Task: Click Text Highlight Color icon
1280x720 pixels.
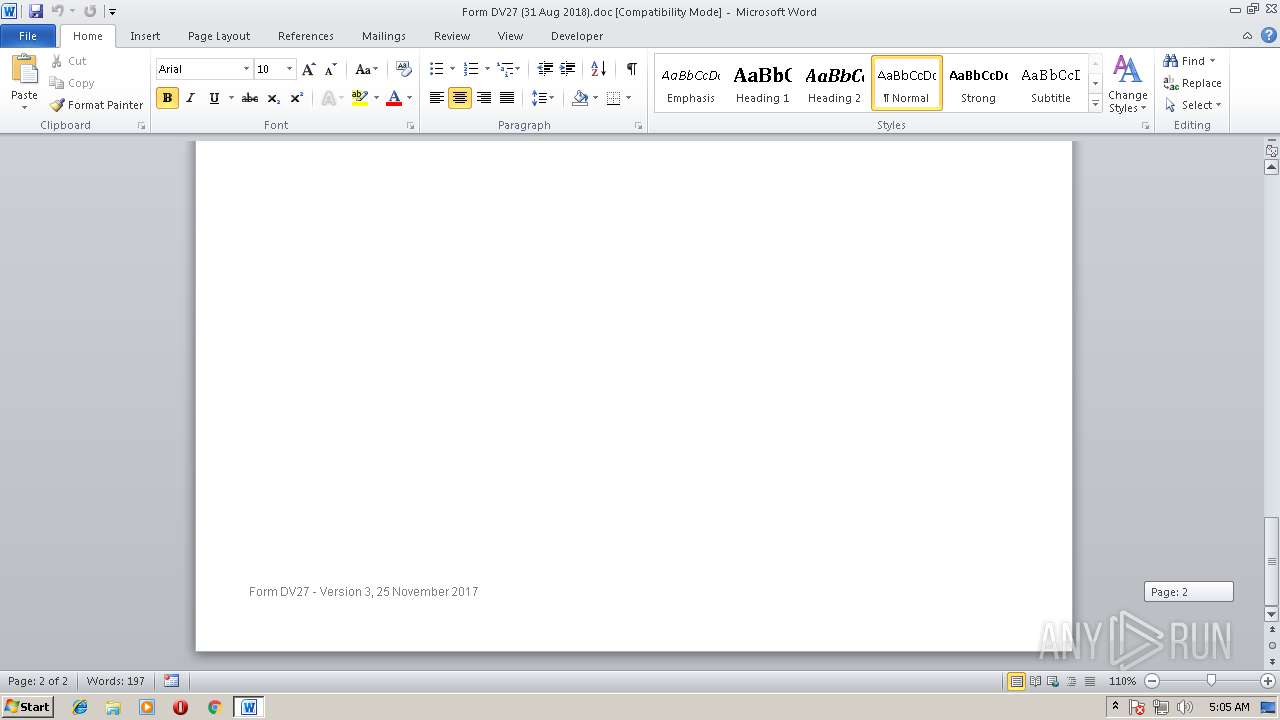Action: point(360,98)
